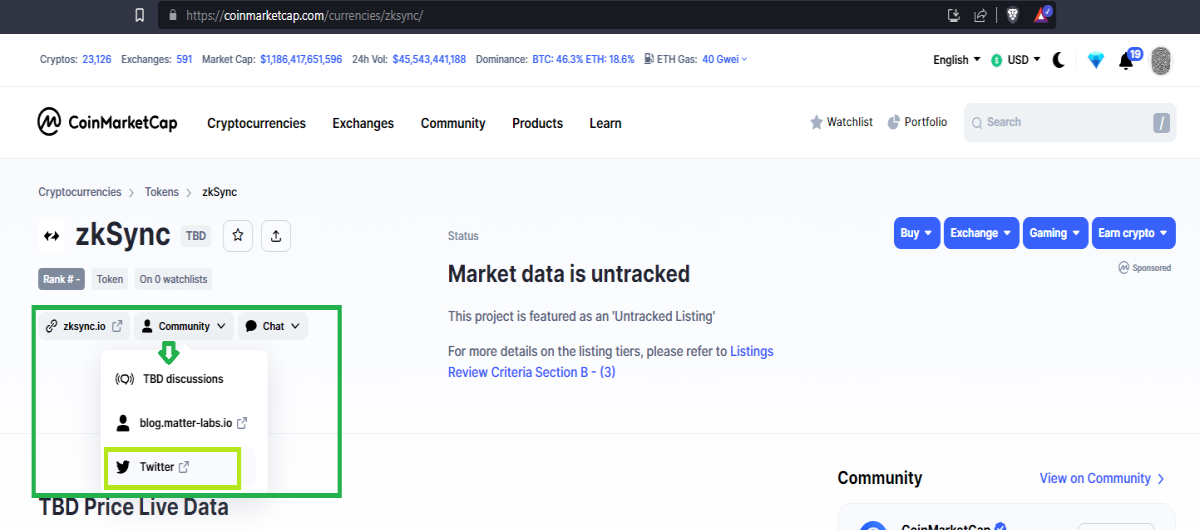Click the Portfolio pie chart icon

893,122
